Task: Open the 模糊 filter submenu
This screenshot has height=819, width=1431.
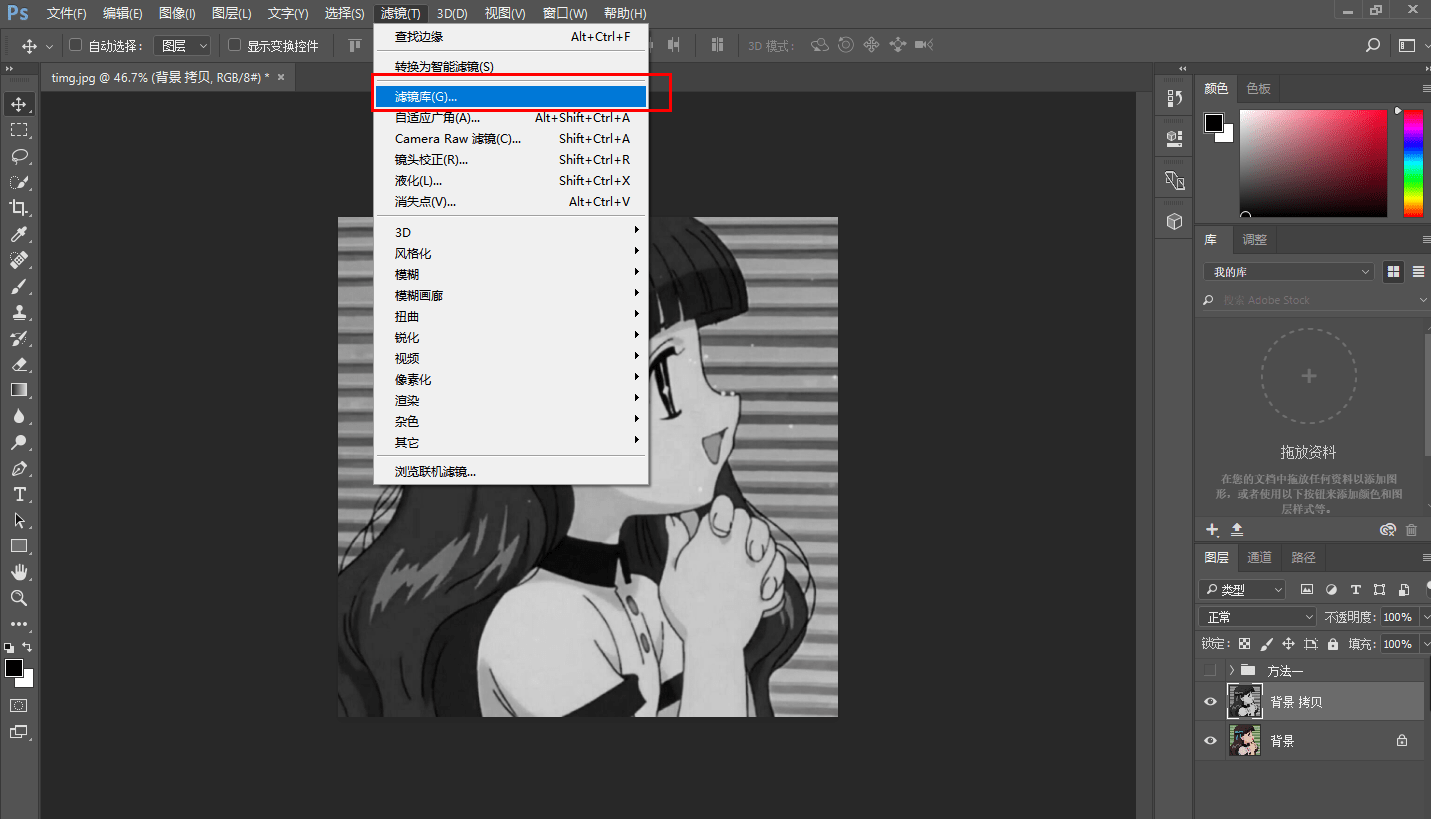Action: (x=511, y=274)
